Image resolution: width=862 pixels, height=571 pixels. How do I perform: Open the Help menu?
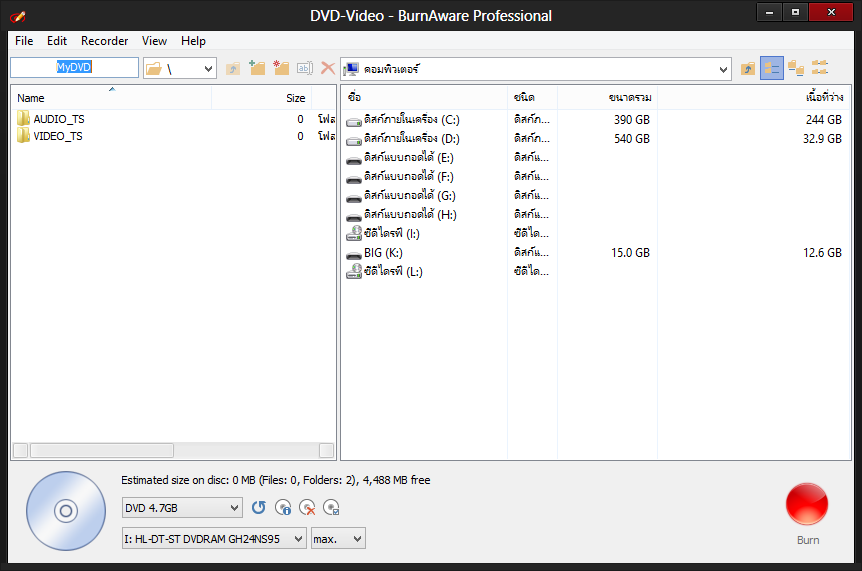[194, 41]
